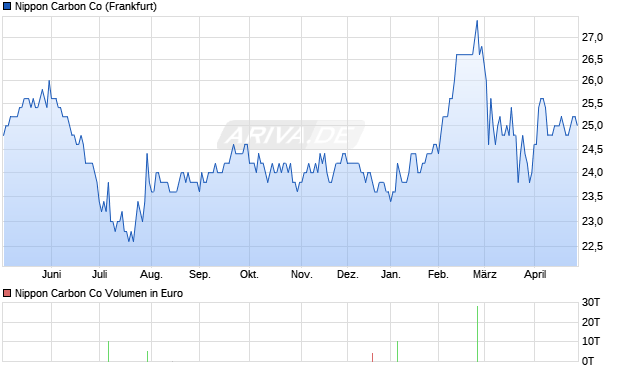
Task: Select the 'Sep.' month label
Action: [x=200, y=274]
